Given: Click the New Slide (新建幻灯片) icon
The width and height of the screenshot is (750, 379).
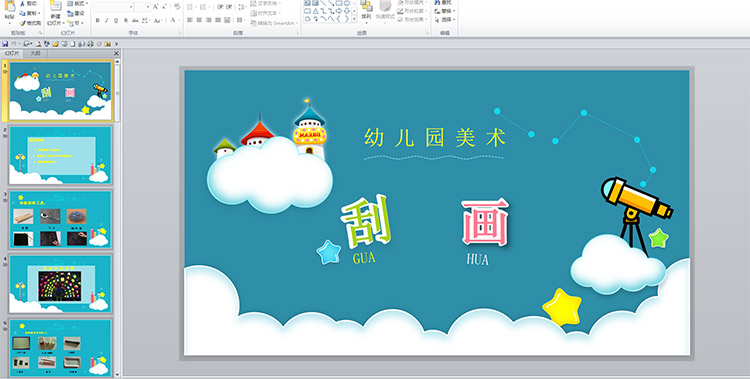Looking at the screenshot, I should (55, 12).
